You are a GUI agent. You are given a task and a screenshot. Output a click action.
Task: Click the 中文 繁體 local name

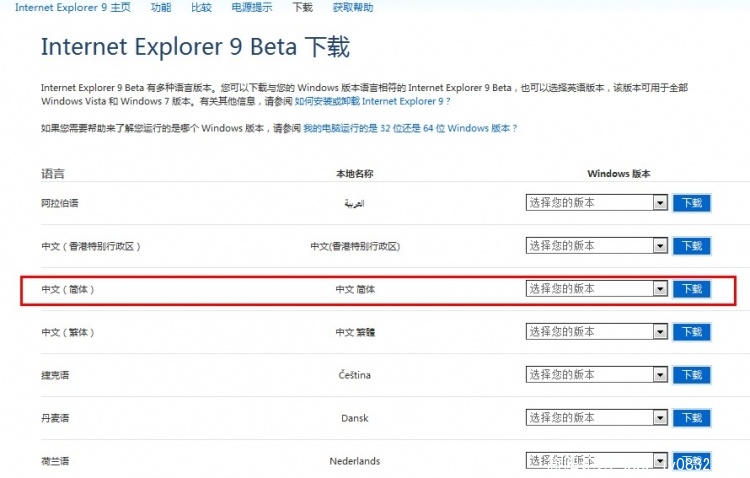coord(355,332)
